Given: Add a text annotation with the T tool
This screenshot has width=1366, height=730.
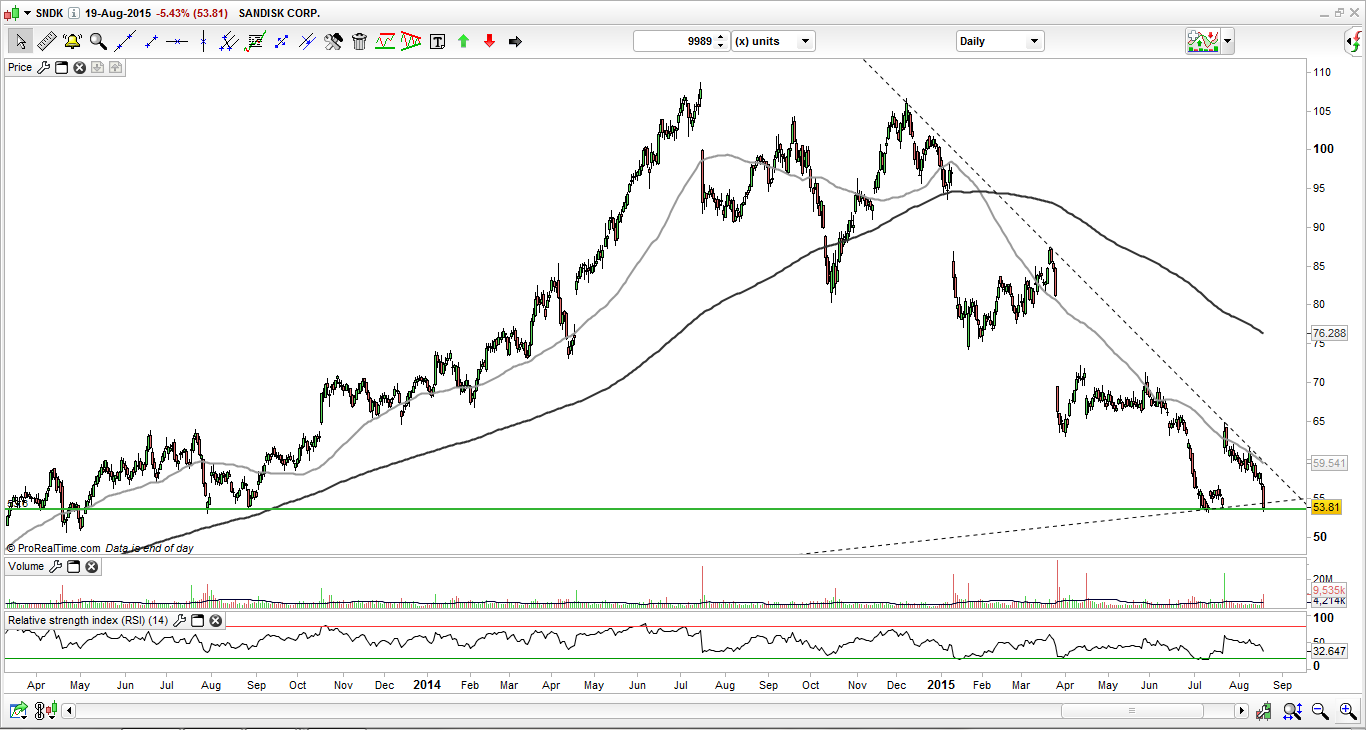Looking at the screenshot, I should (437, 41).
